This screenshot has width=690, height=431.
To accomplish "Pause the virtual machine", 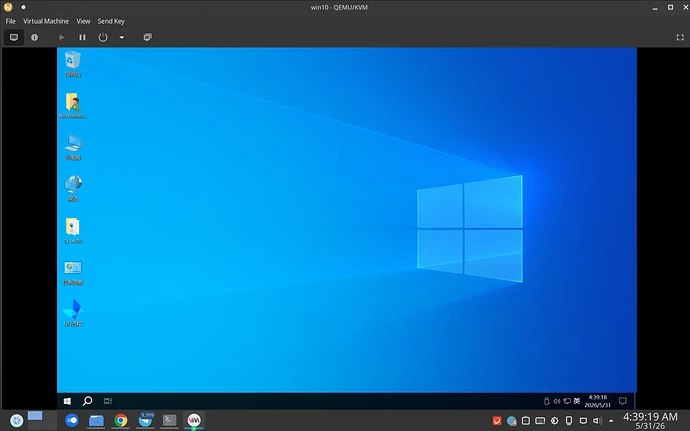I will pos(82,37).
